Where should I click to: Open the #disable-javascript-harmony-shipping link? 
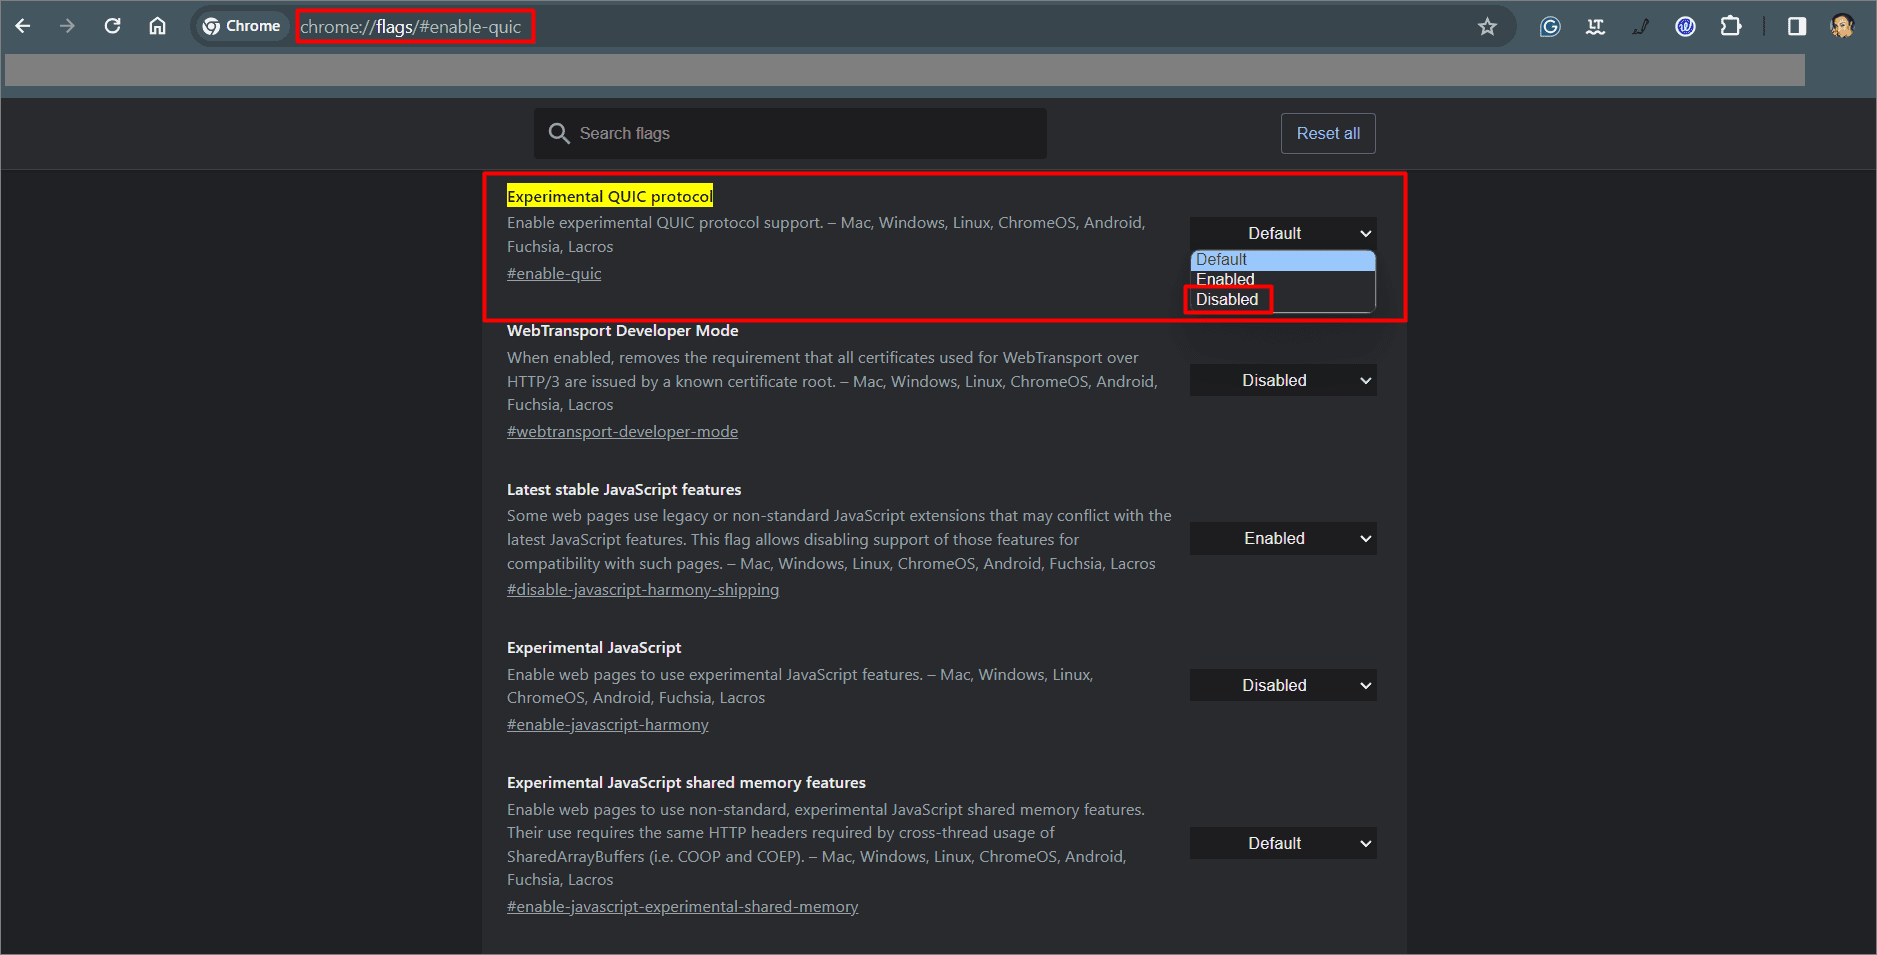[643, 590]
